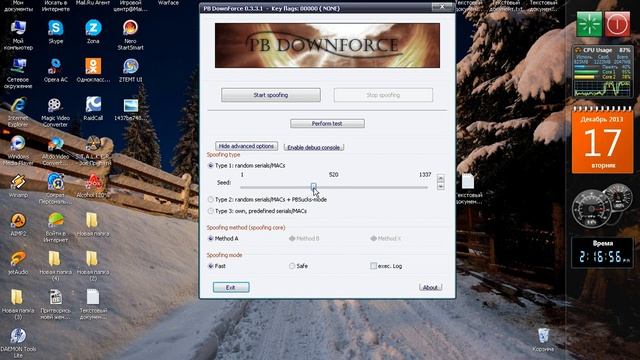Open the Войти в Интернет shortcut
This screenshot has height=360, width=640.
(56, 227)
